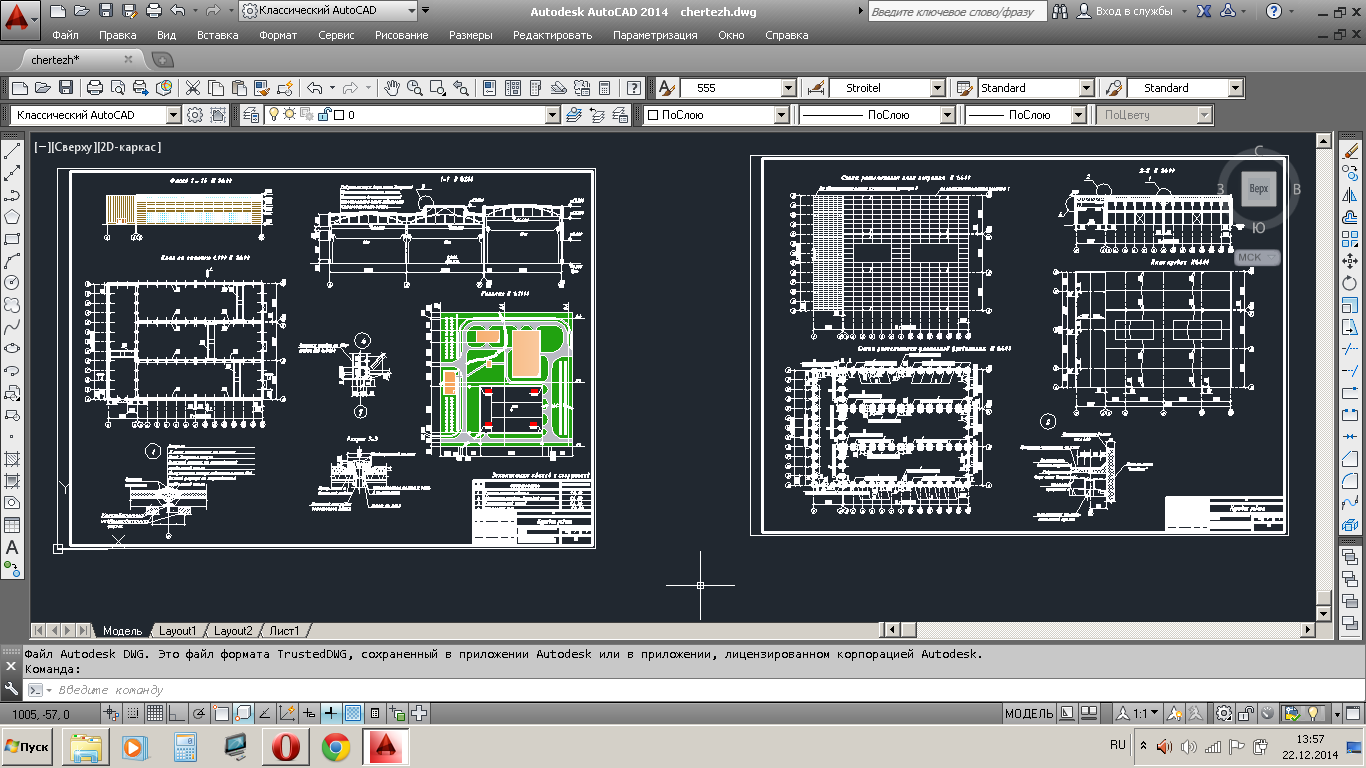Select the Spline draw tool
The width and height of the screenshot is (1366, 768).
click(x=12, y=327)
